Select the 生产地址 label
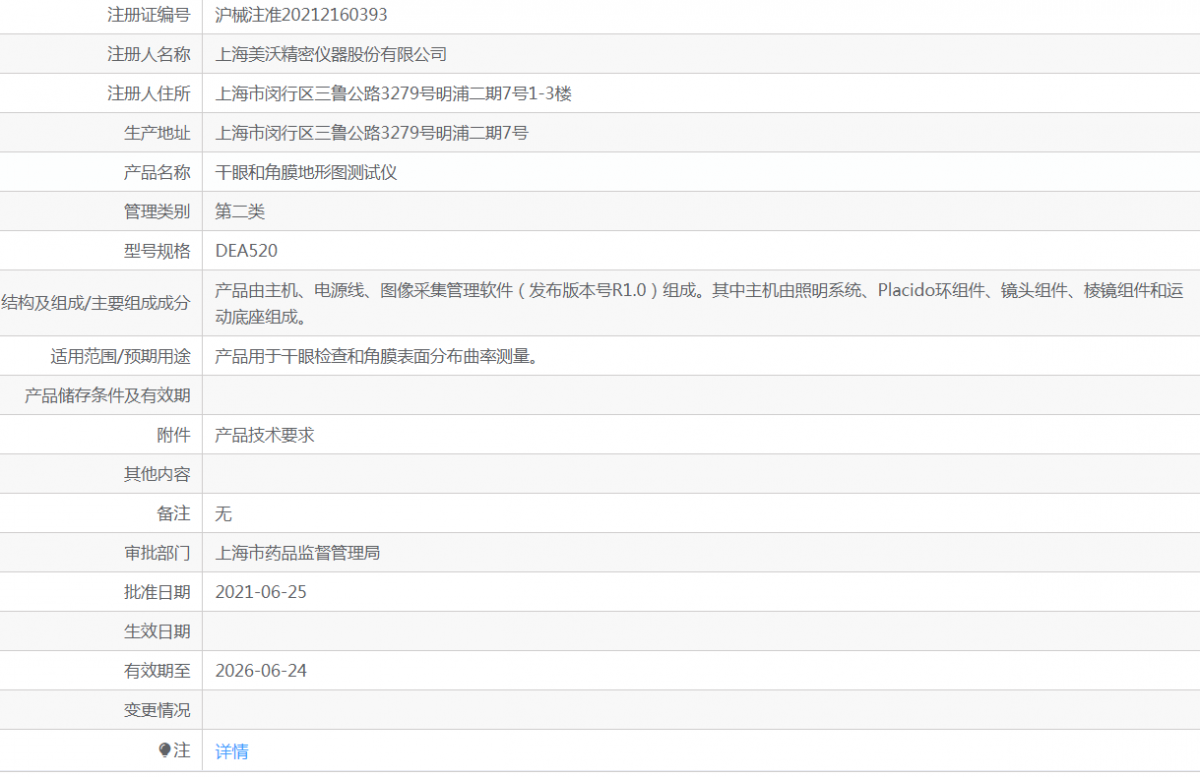The width and height of the screenshot is (1200, 777). 157,133
